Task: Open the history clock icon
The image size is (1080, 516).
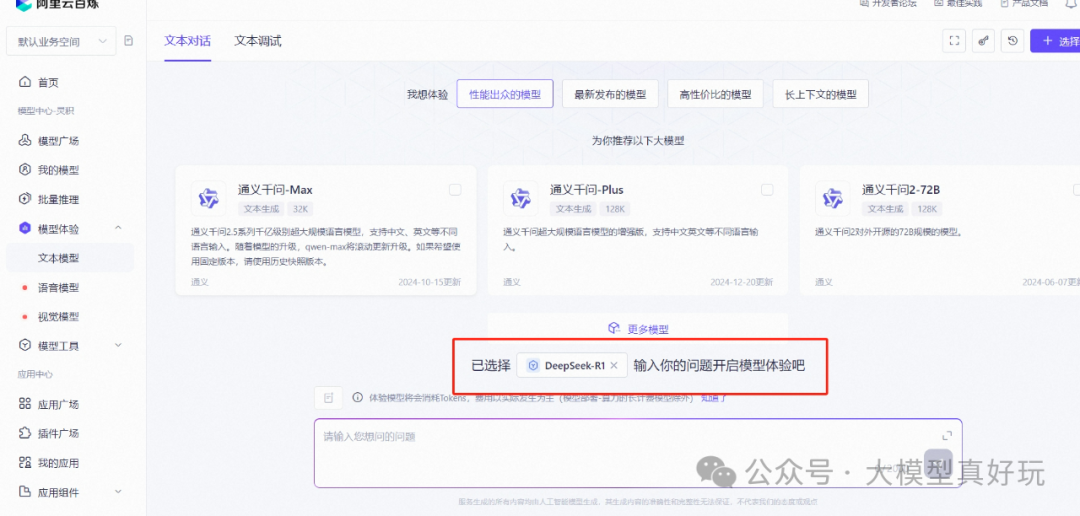Action: [1012, 41]
